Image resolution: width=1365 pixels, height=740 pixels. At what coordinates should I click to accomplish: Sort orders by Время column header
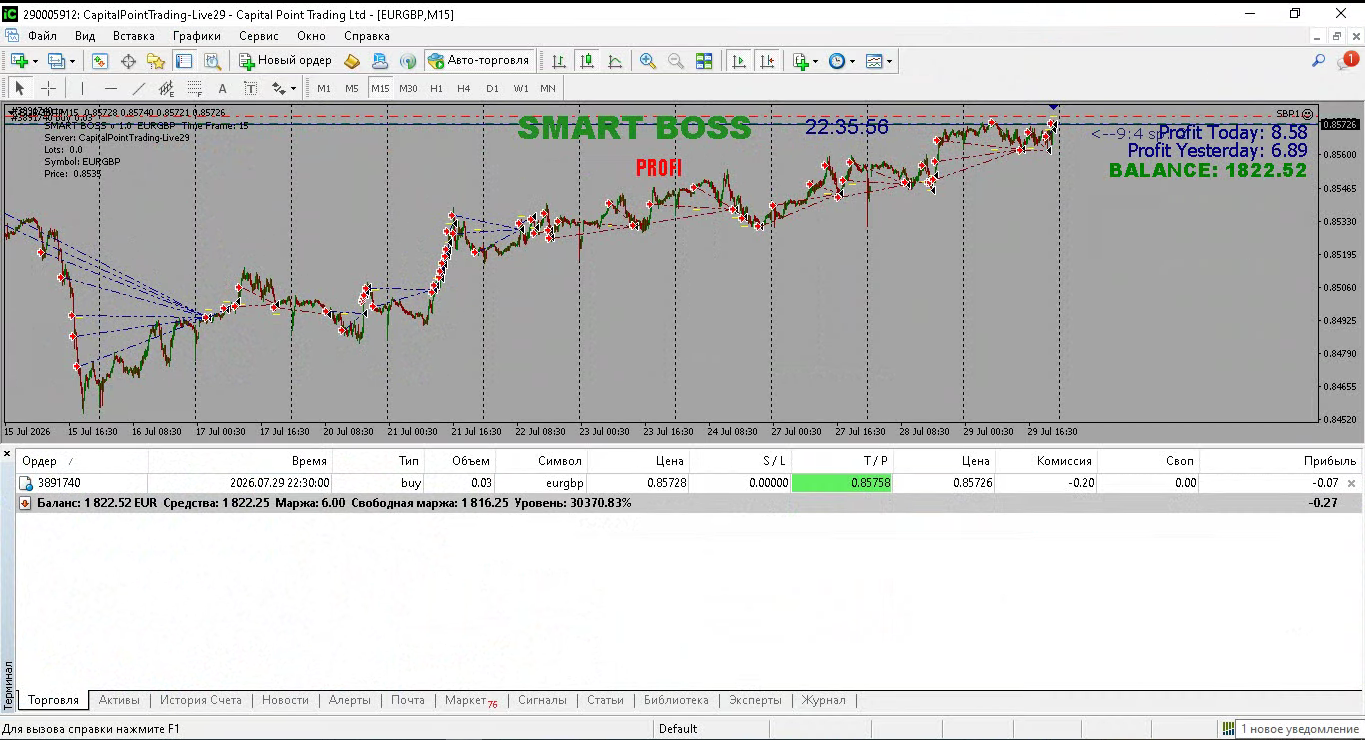tap(240, 461)
